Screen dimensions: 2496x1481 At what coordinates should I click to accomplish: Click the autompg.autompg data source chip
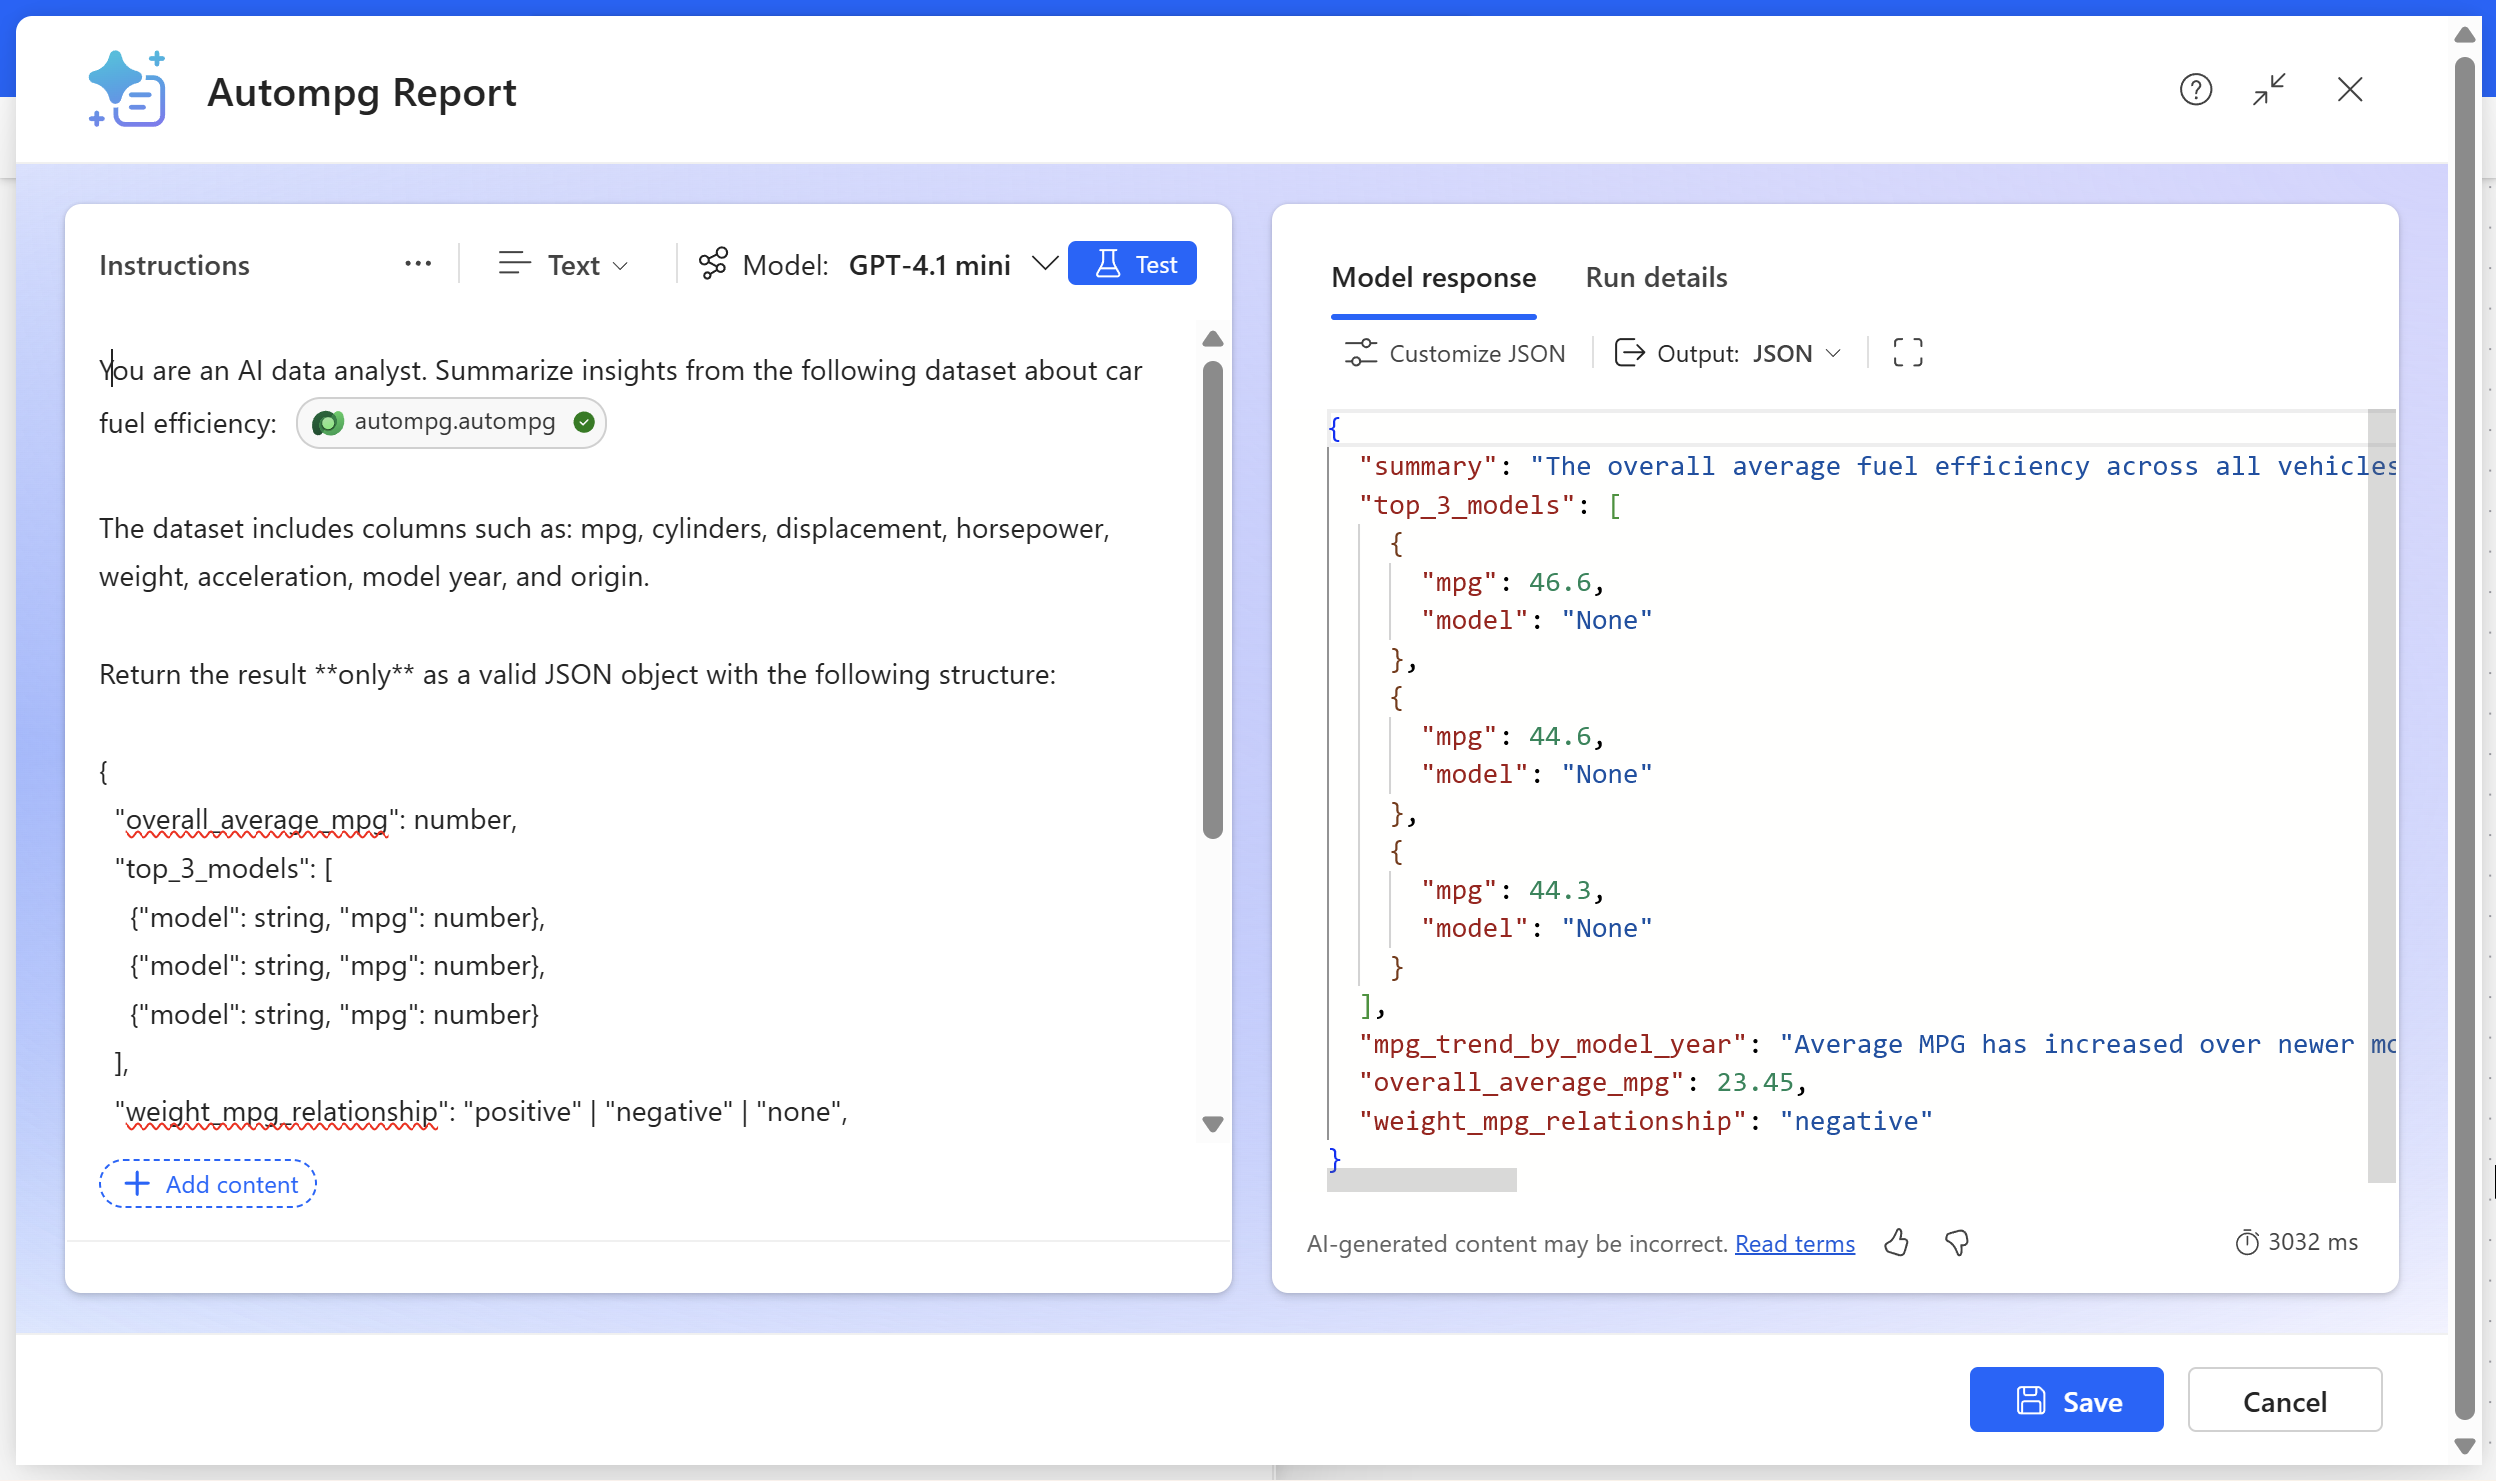pyautogui.click(x=452, y=423)
